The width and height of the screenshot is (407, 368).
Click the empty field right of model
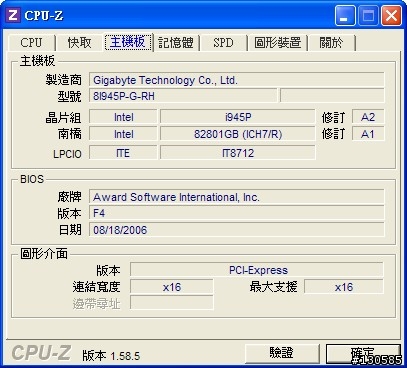pos(332,96)
